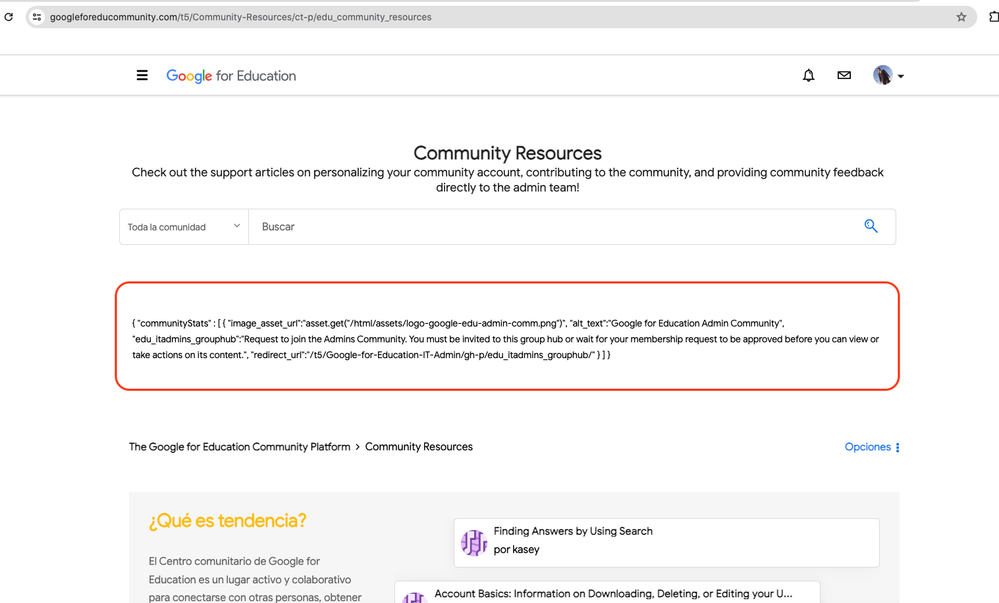
Task: Click the 'Community Resources' breadcrumb
Action: (419, 447)
